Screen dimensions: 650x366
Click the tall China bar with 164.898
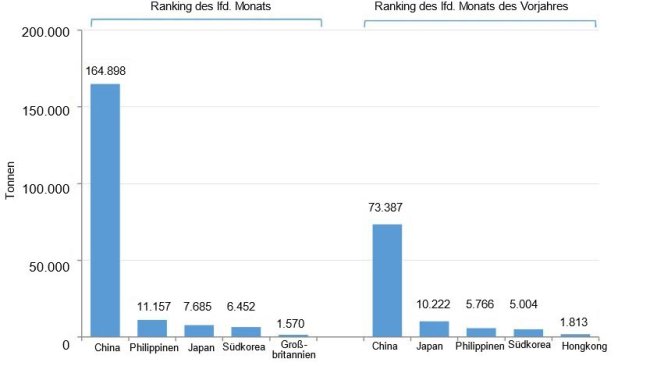[105, 210]
